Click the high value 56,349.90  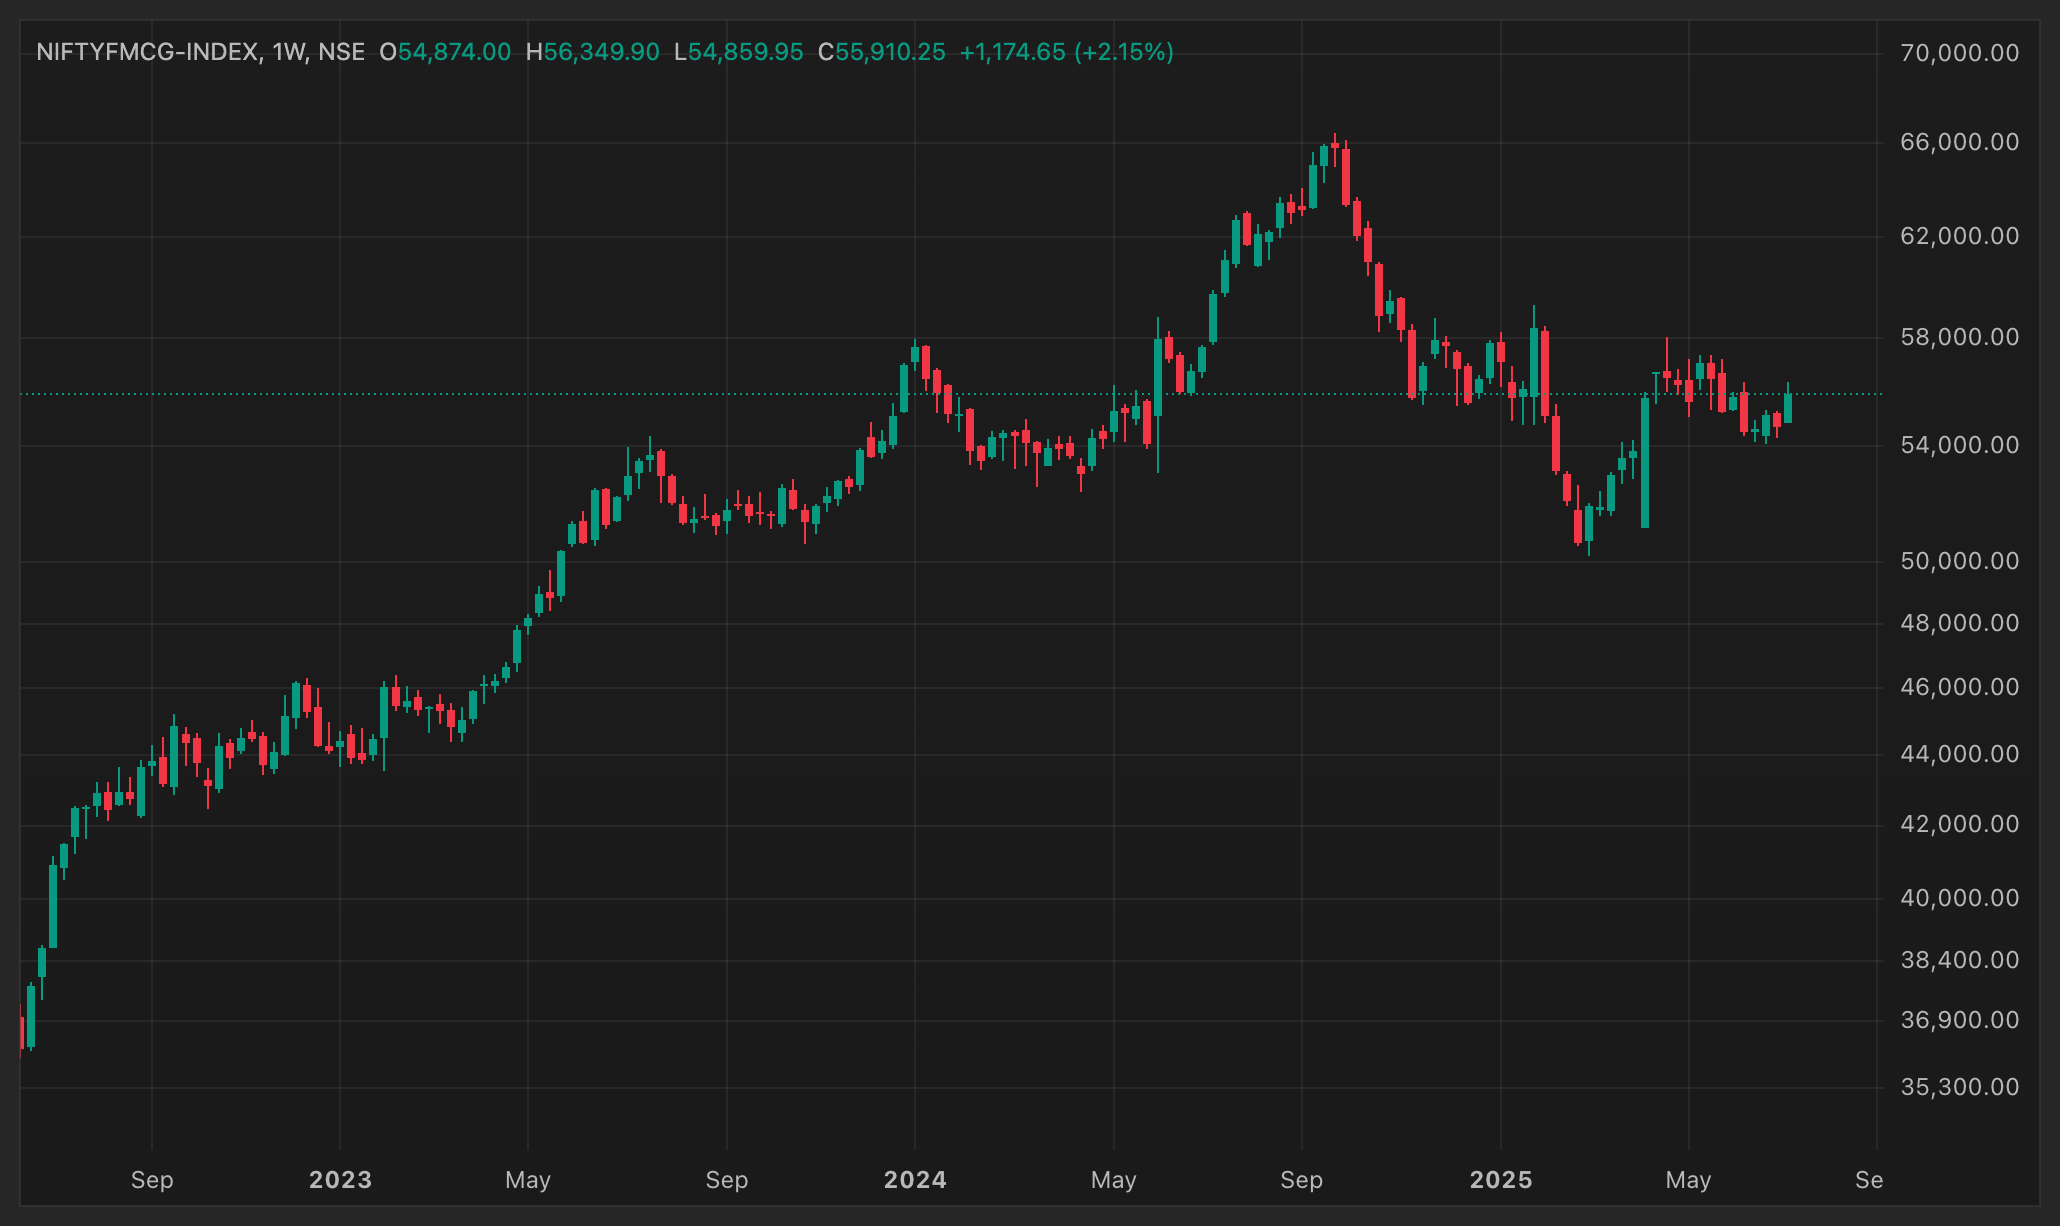point(602,52)
